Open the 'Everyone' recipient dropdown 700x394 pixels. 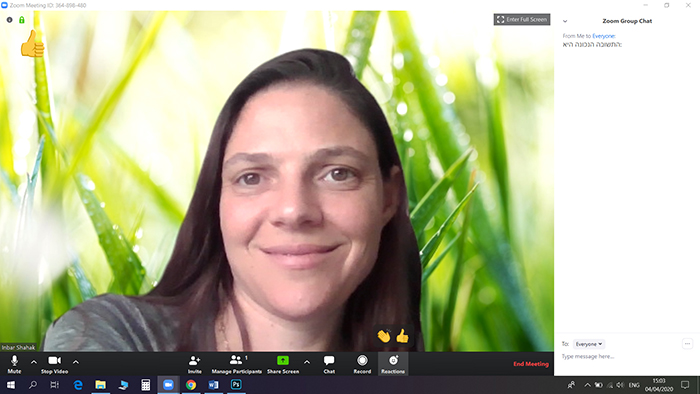tap(589, 344)
